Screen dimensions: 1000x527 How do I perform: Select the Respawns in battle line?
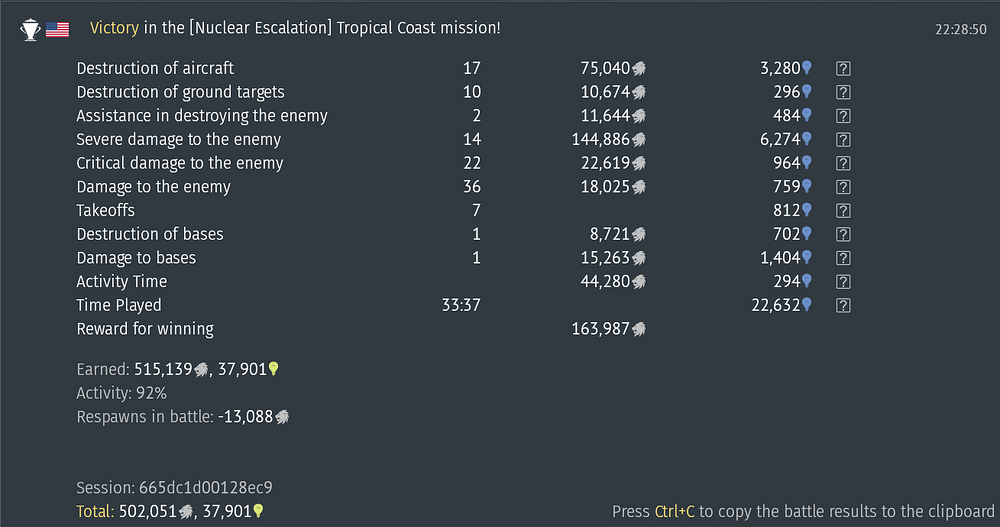[183, 417]
